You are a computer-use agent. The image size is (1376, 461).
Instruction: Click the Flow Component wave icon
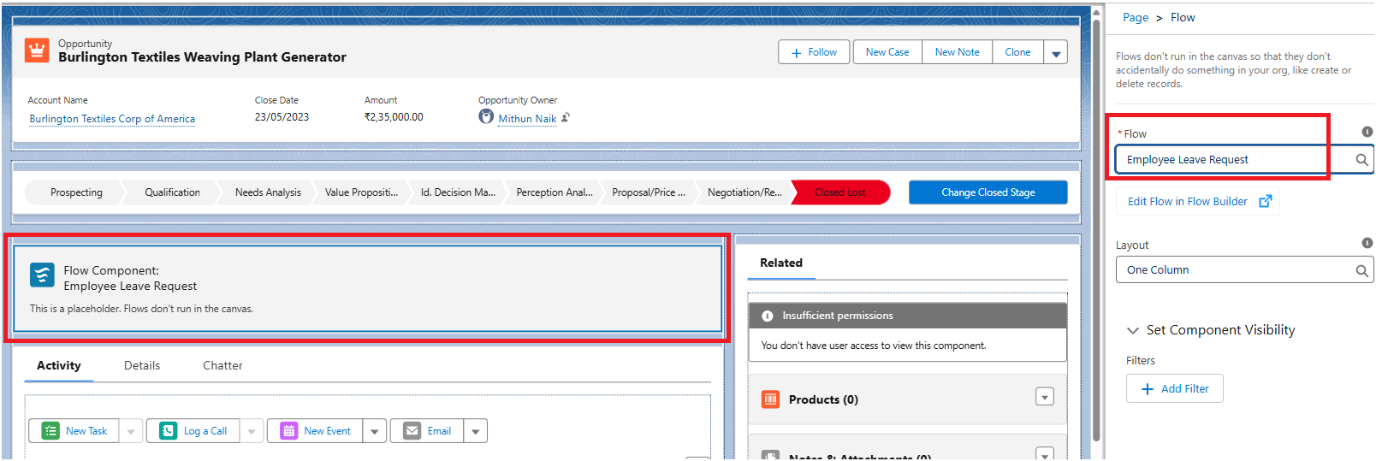[42, 275]
